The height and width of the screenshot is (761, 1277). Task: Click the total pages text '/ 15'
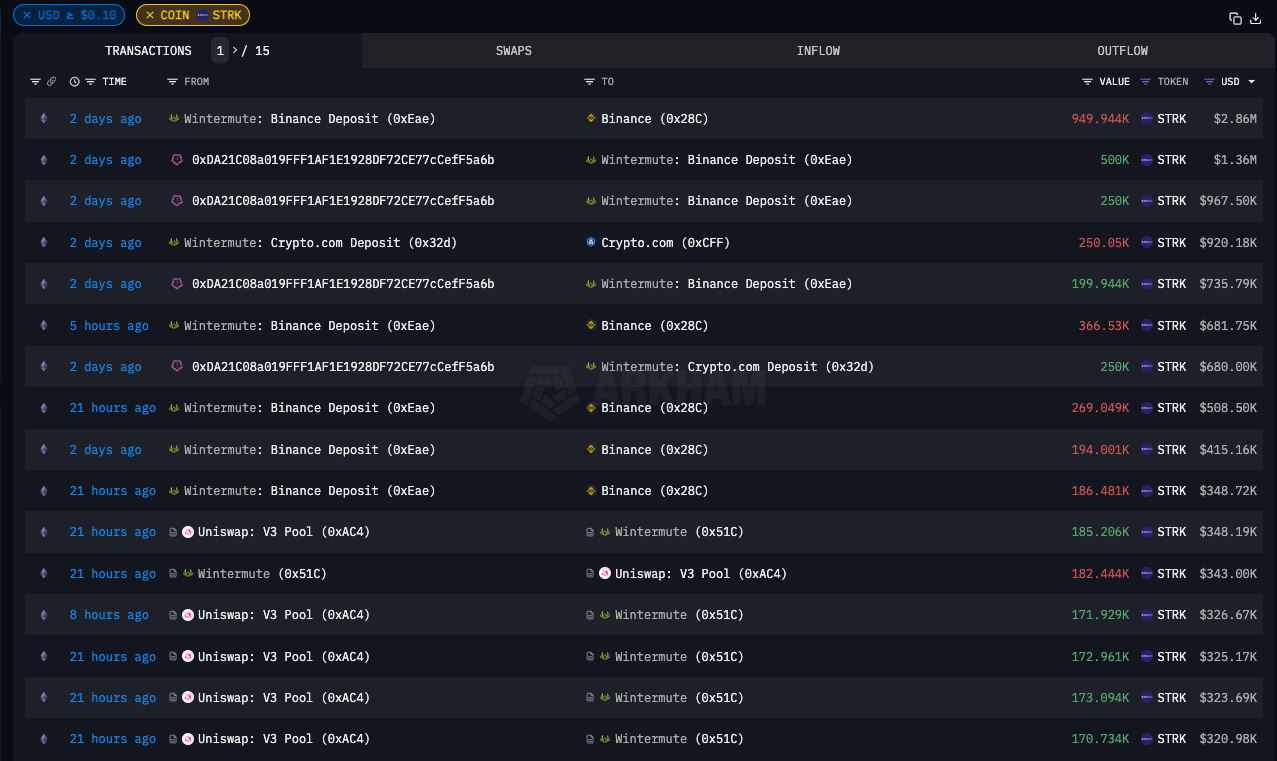pyautogui.click(x=256, y=51)
